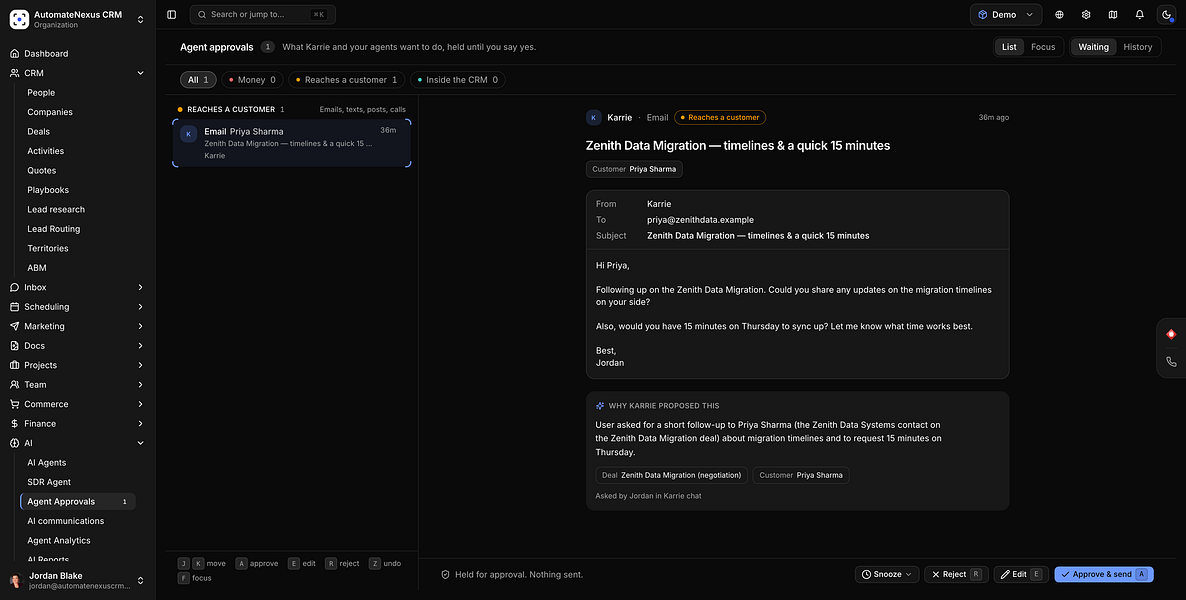Click Approve & send button
Screen dimensions: 1186x600
[1104, 574]
